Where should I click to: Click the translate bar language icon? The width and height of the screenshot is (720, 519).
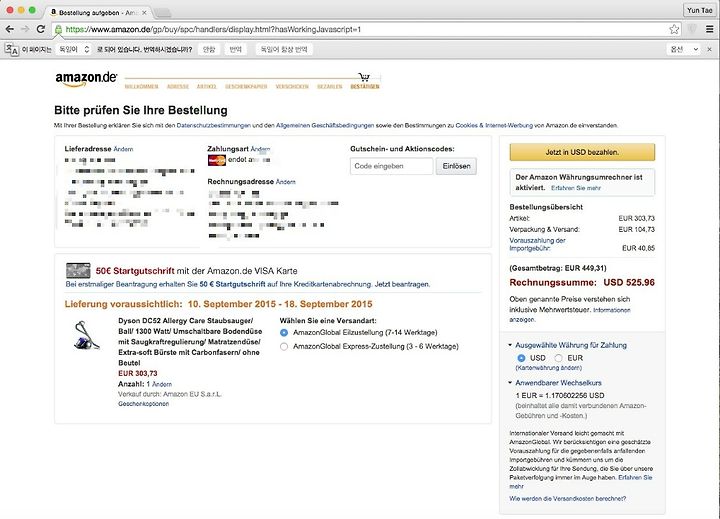point(11,49)
